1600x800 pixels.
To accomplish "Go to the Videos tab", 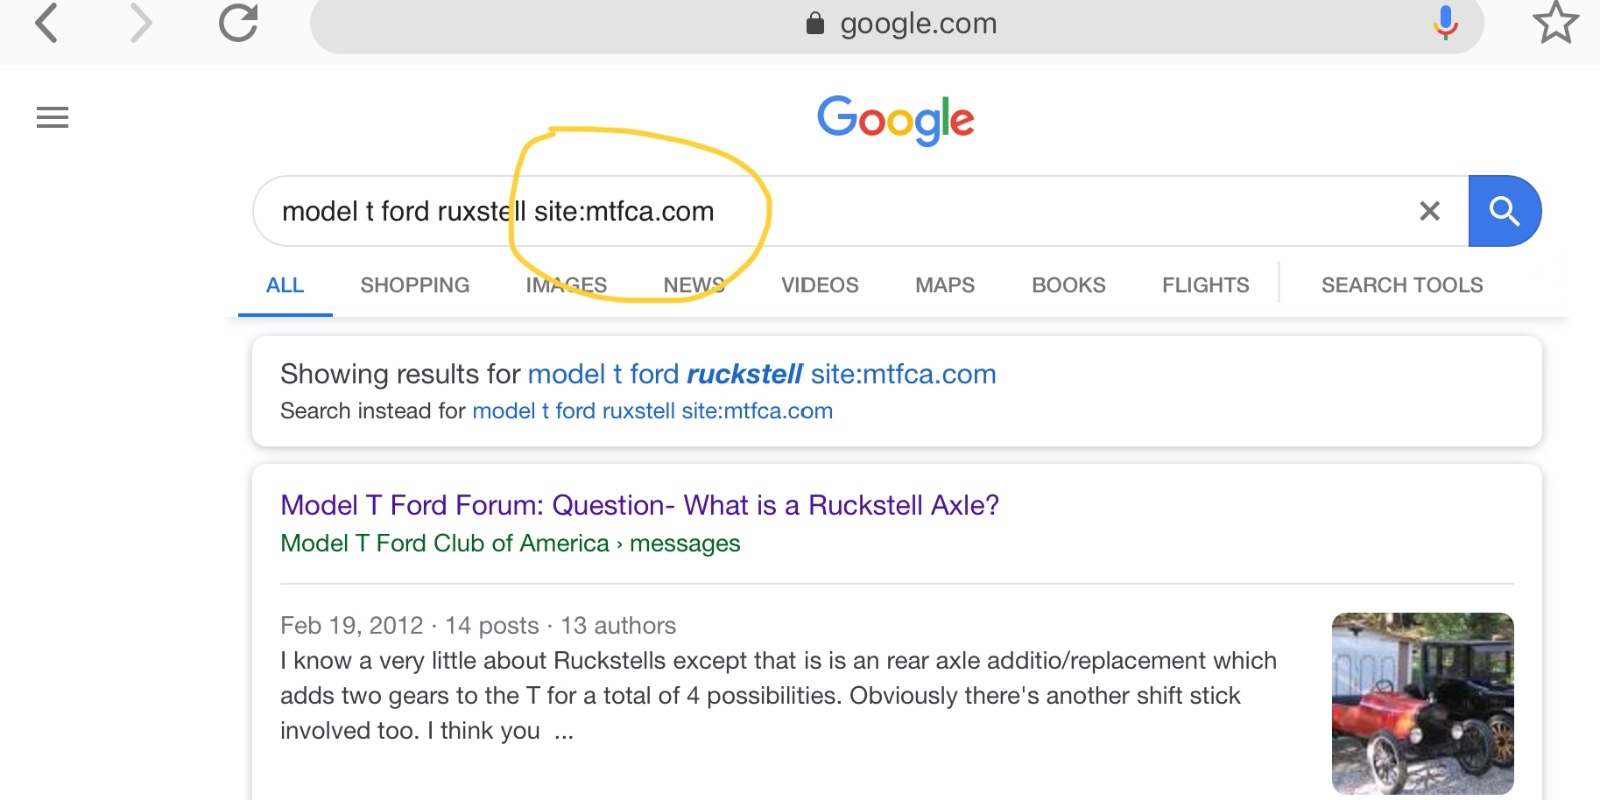I will click(x=819, y=285).
